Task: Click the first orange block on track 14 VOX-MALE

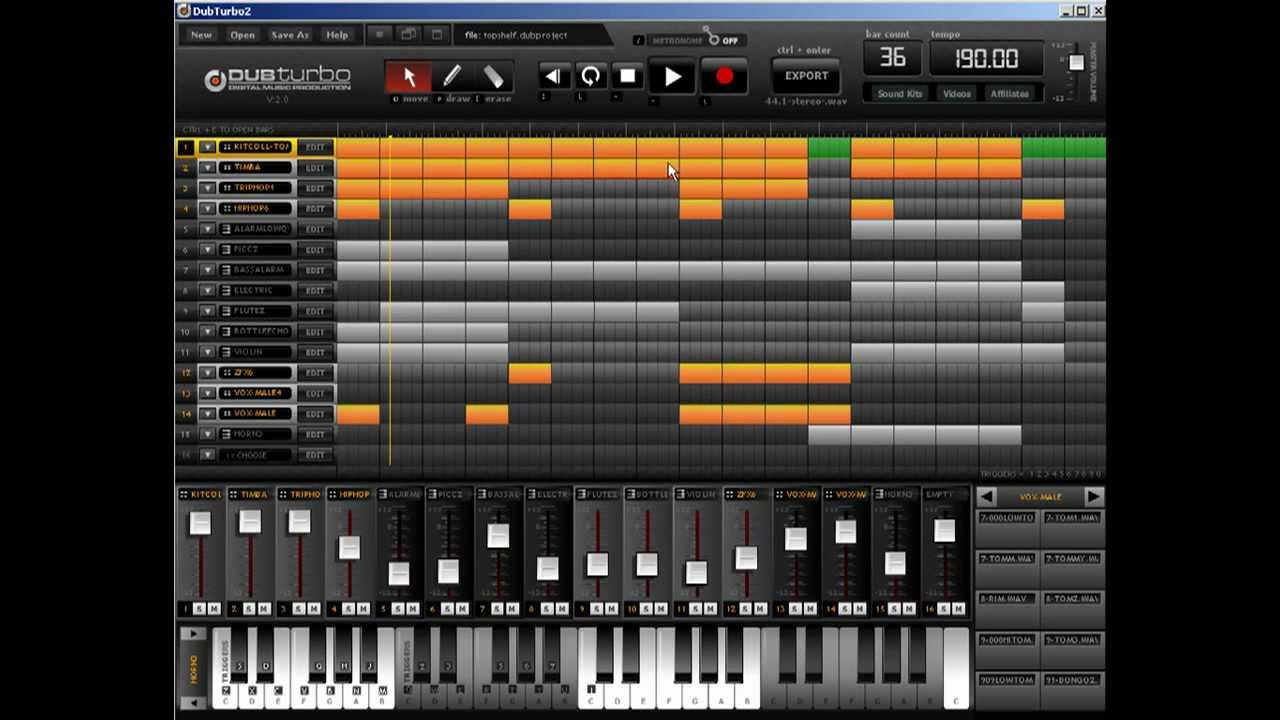Action: 358,414
